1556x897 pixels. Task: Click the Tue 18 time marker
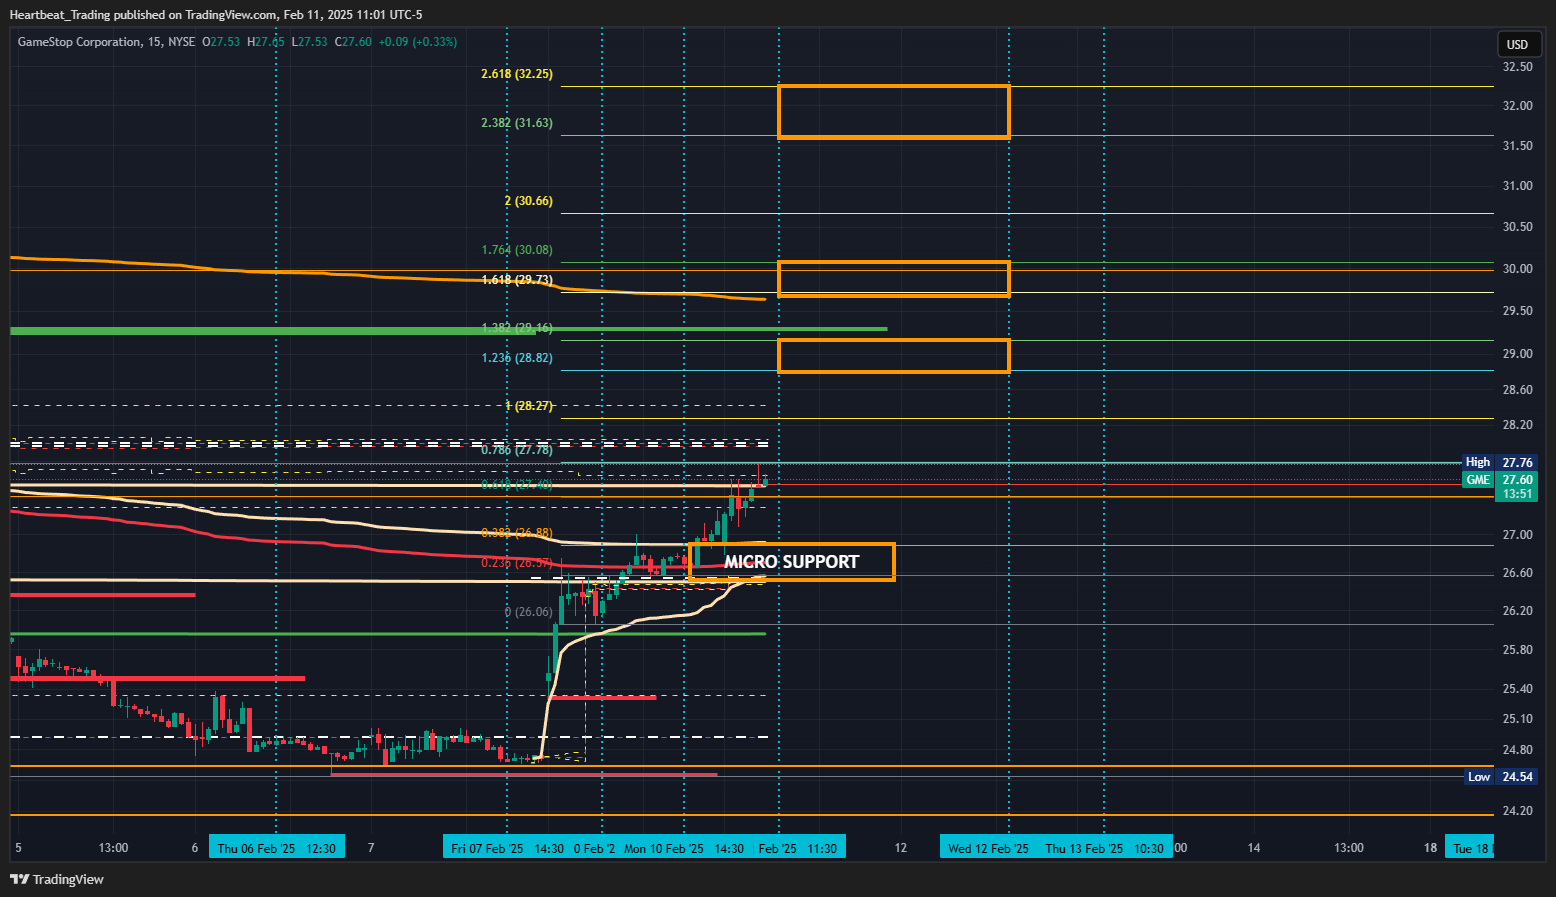click(1470, 848)
